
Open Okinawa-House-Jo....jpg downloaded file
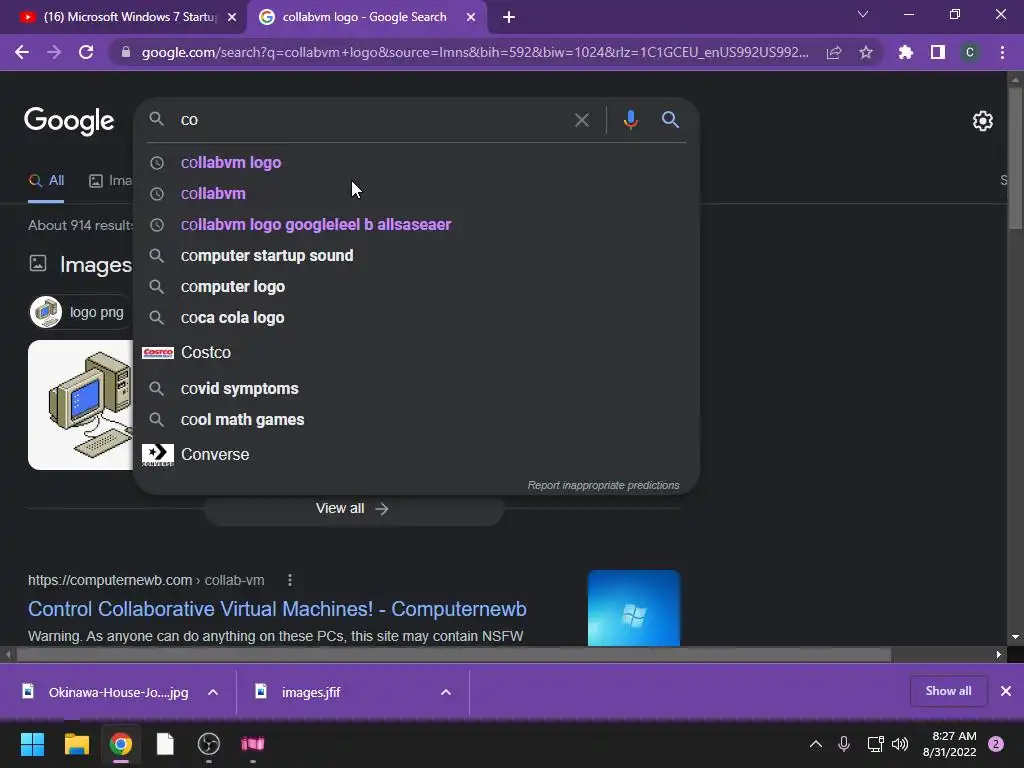118,692
